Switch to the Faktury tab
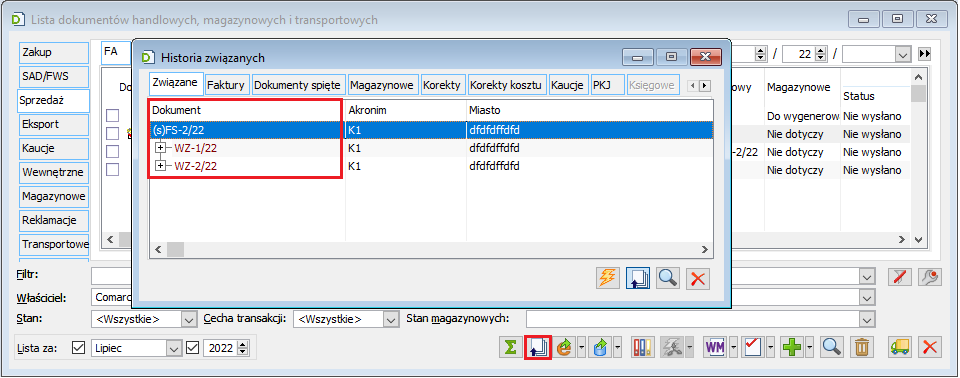The width and height of the screenshot is (960, 378). pyautogui.click(x=226, y=85)
